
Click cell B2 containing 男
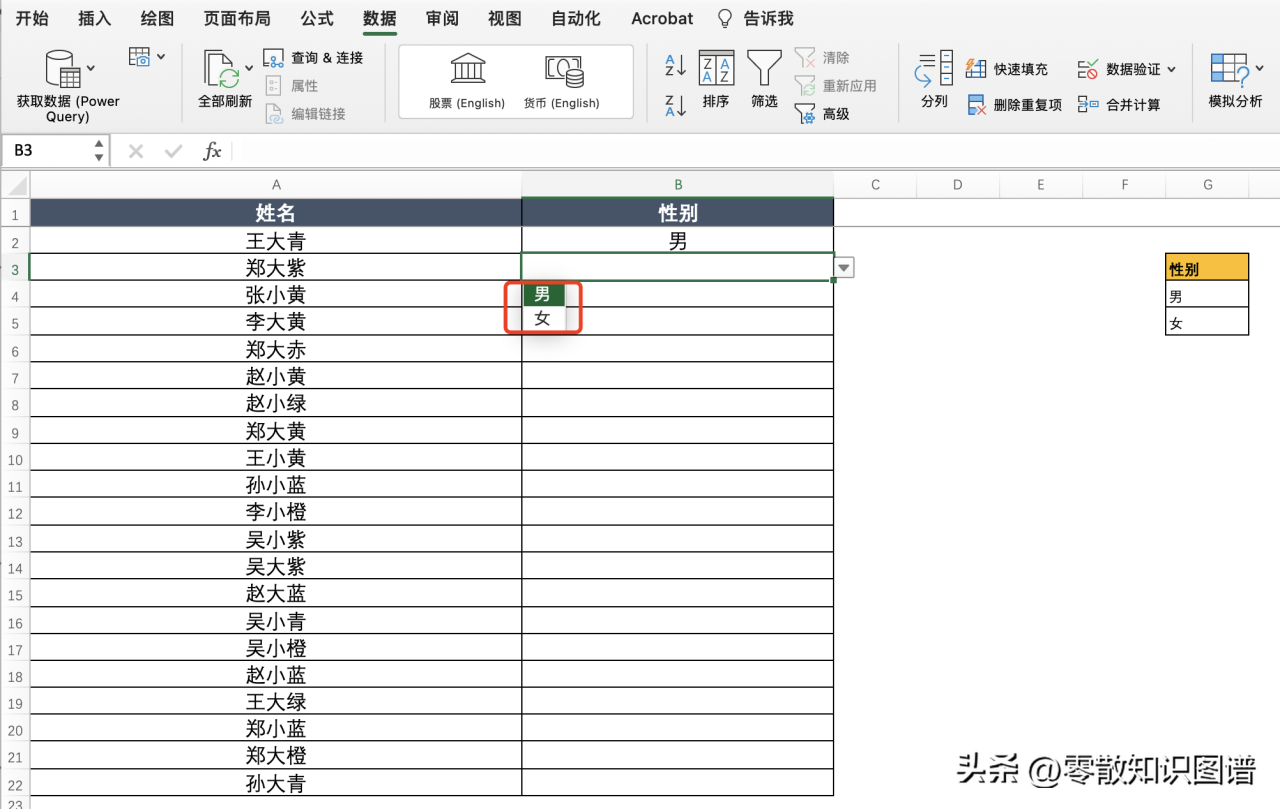(x=678, y=241)
